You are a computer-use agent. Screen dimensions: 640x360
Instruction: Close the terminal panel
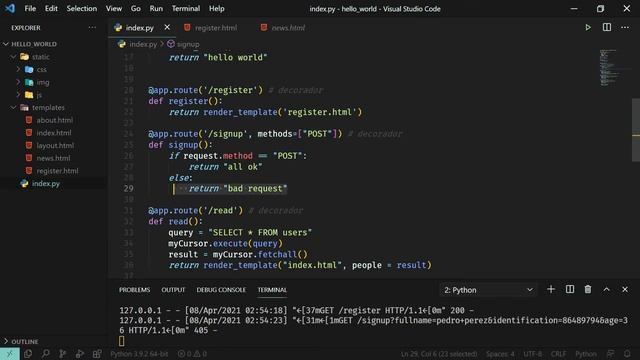[x=625, y=289]
